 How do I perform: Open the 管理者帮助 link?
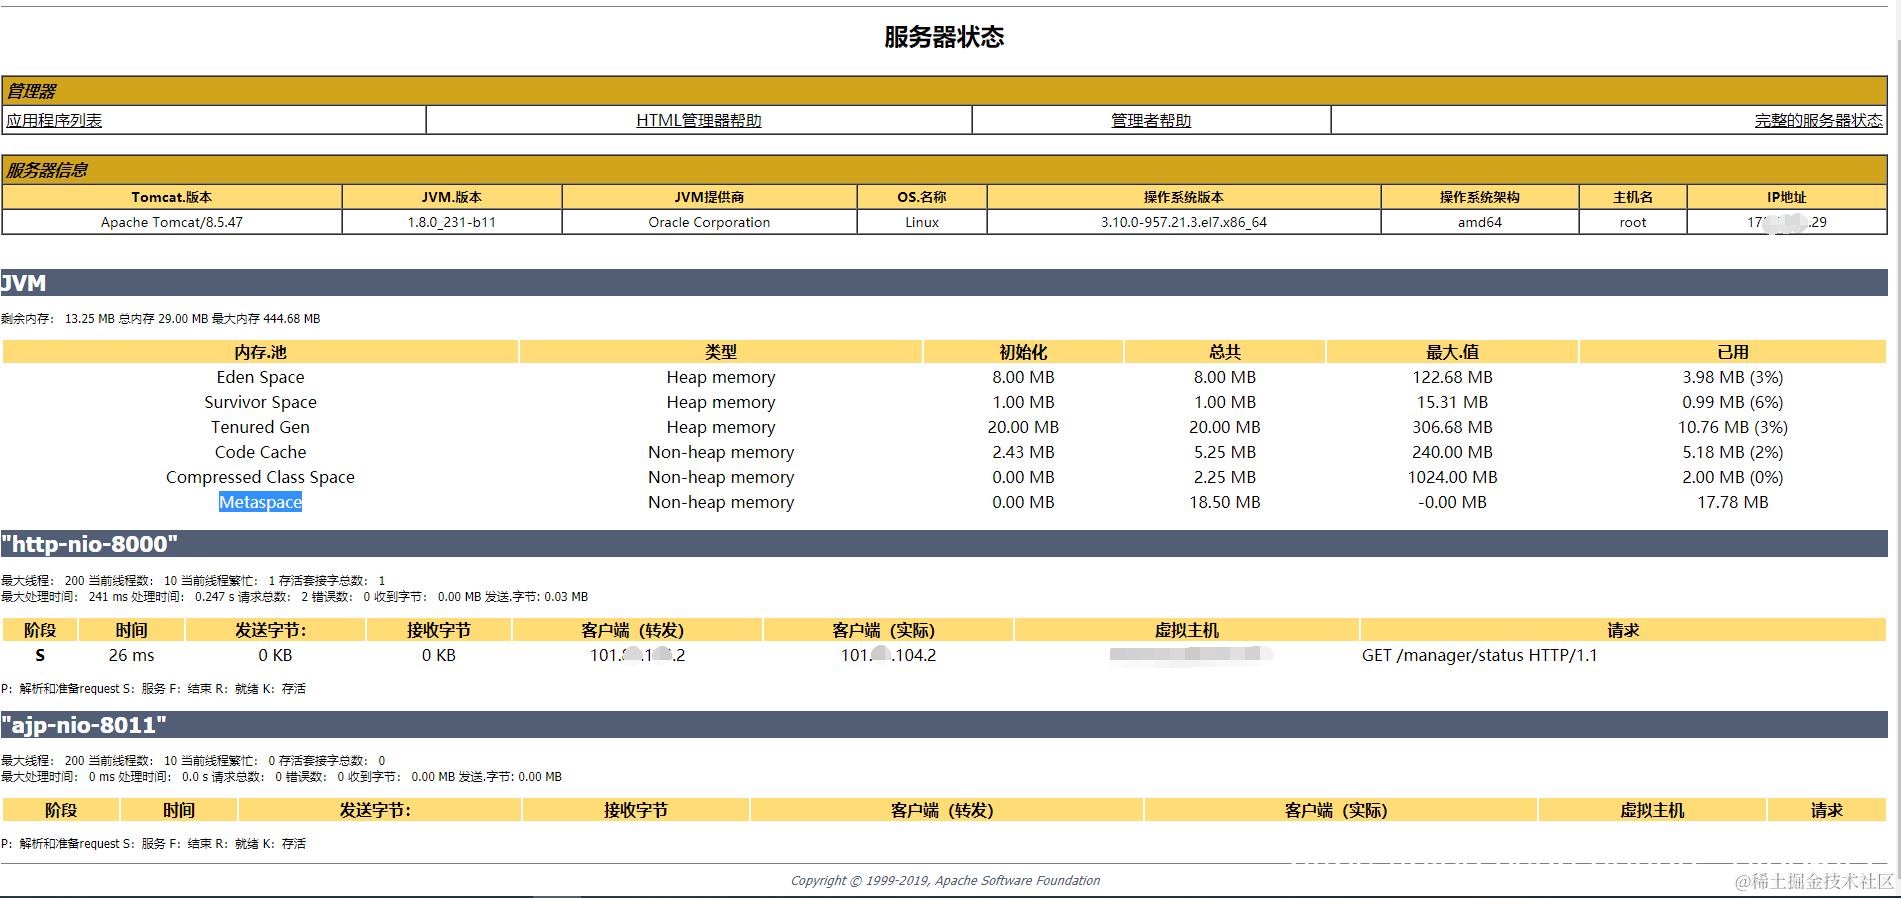click(1151, 120)
